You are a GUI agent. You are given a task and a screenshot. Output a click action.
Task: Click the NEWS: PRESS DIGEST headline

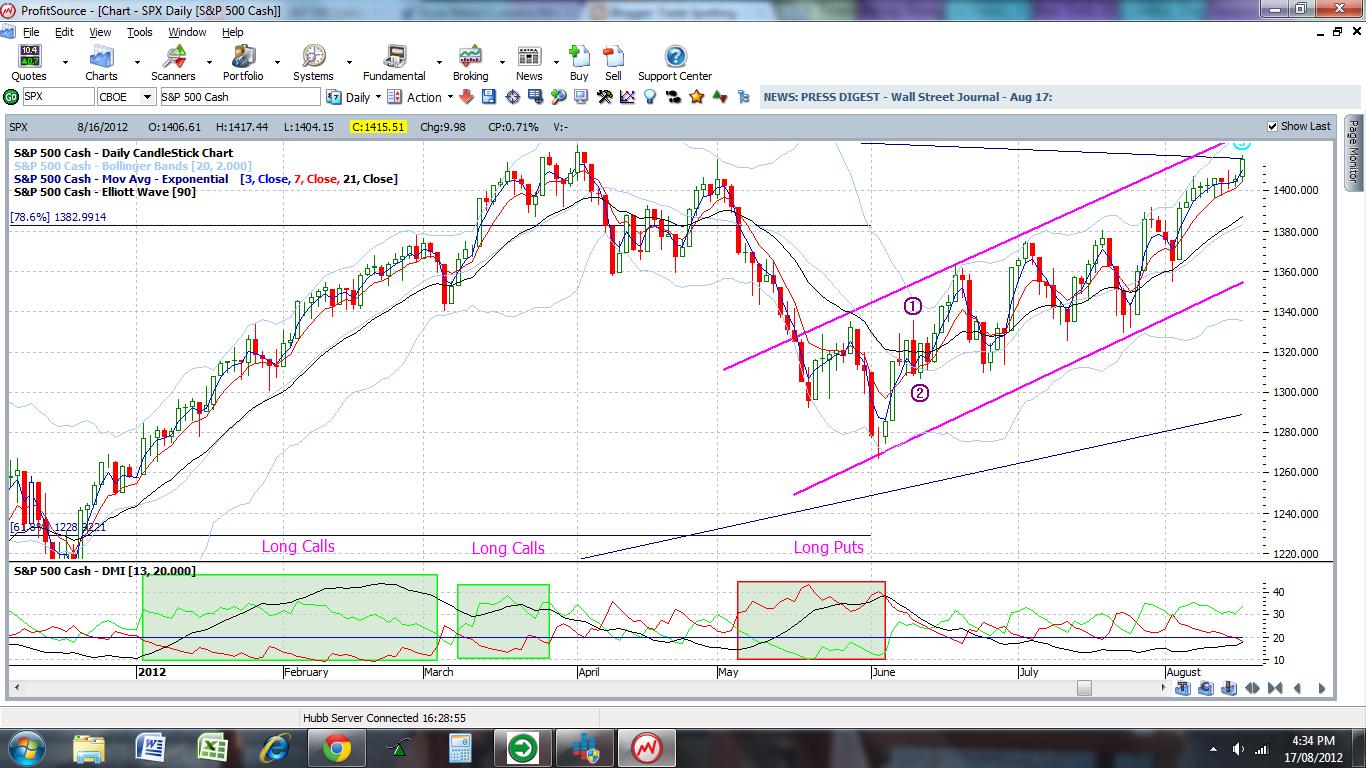907,97
